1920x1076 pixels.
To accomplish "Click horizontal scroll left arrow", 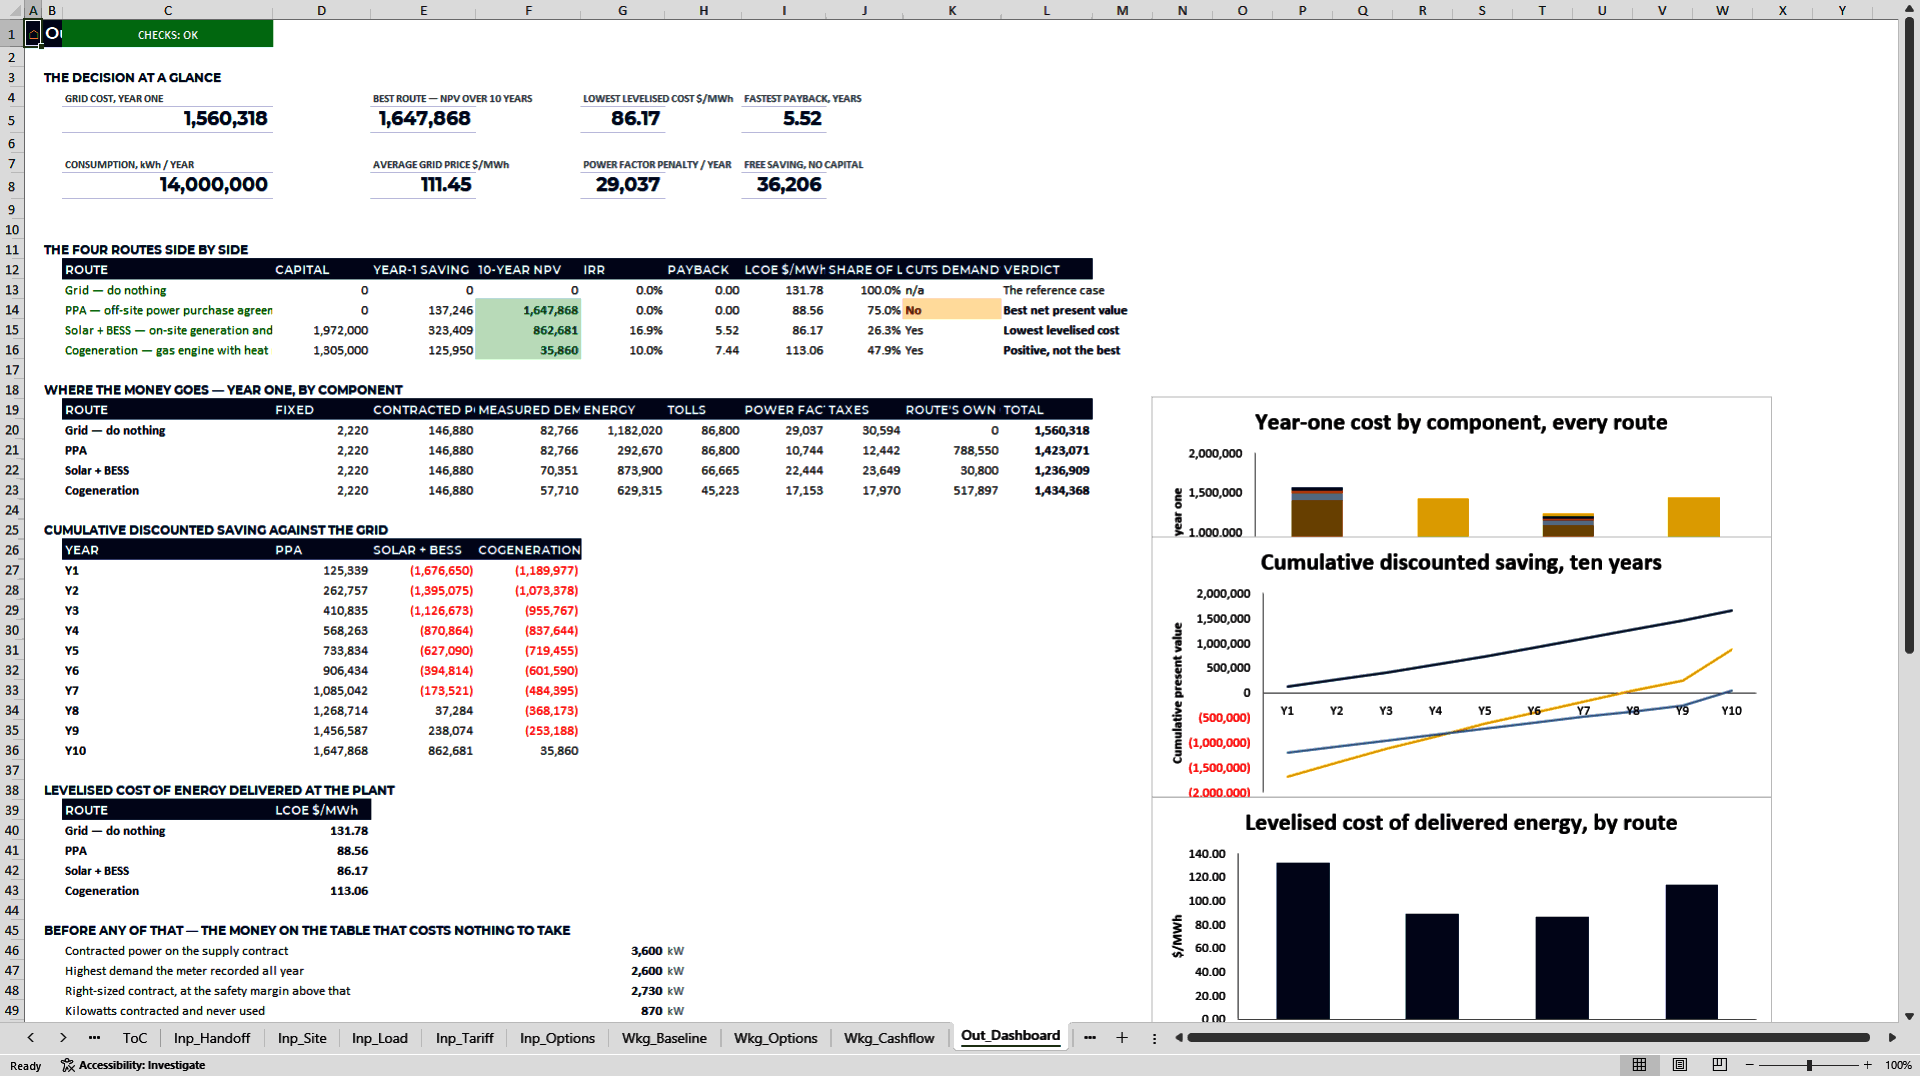I will pos(1179,1038).
